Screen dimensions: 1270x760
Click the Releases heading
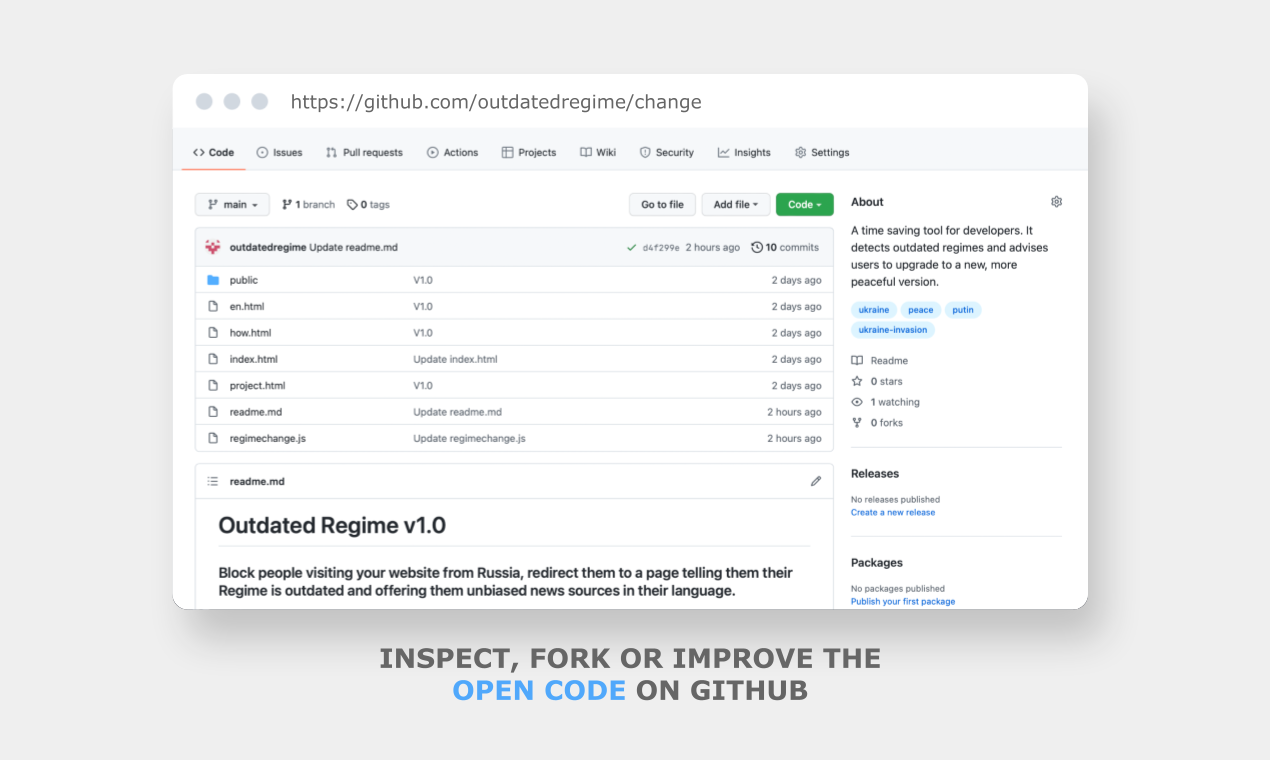[875, 474]
